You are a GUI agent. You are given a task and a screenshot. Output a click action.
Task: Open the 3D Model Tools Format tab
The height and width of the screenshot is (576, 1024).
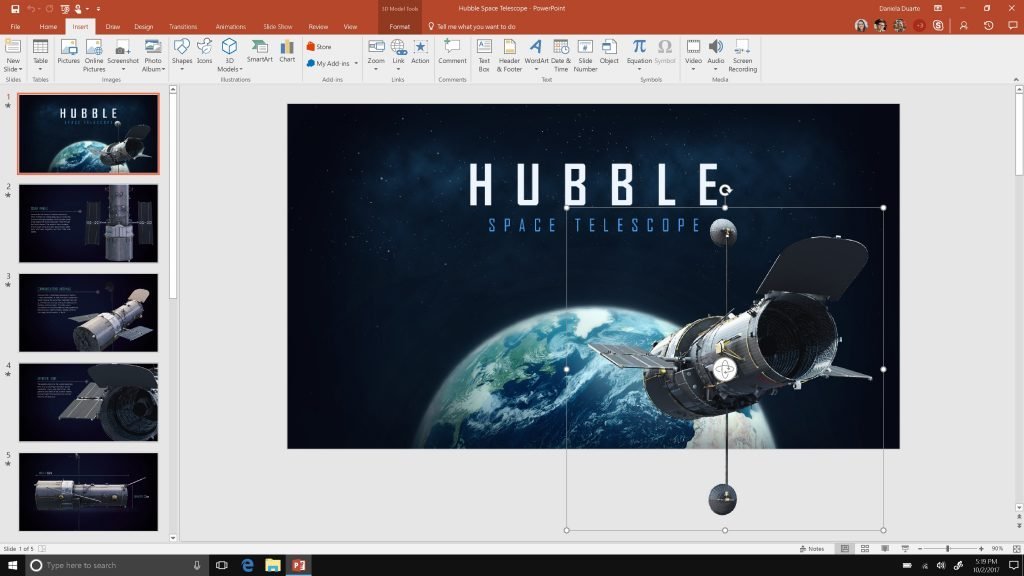click(399, 27)
